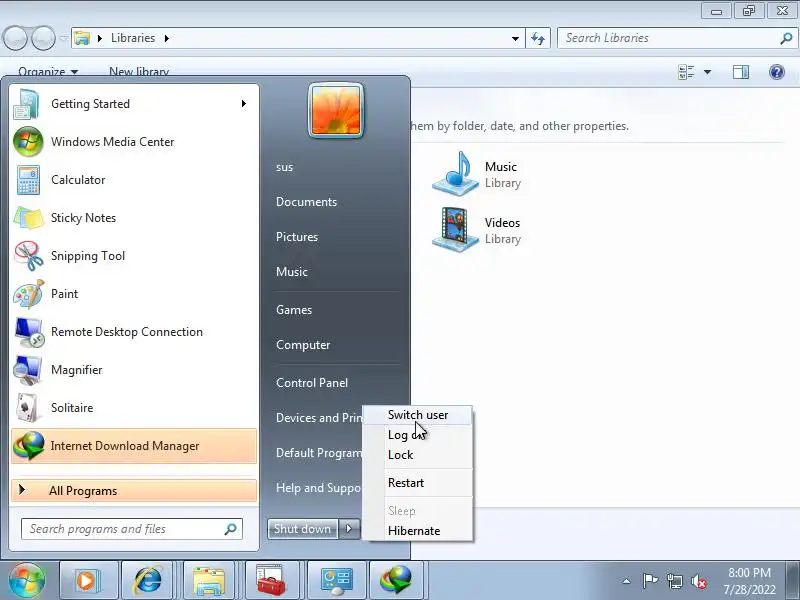Open the red toolbox taskbar icon
Screen dimensions: 800x600
(271, 581)
